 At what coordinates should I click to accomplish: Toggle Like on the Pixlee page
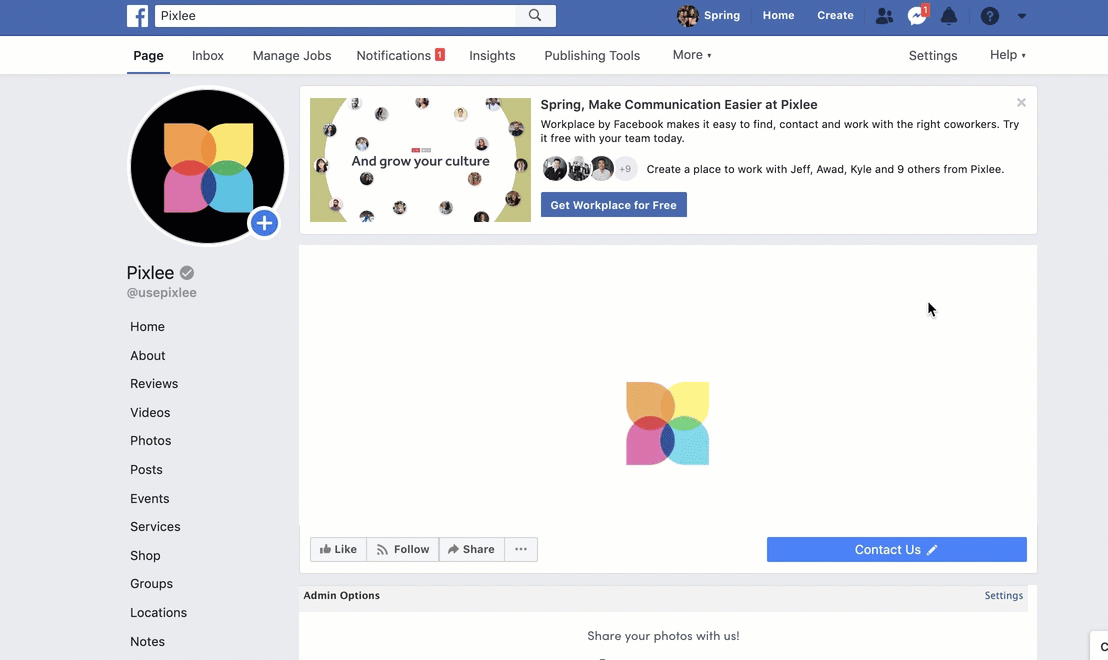(339, 549)
